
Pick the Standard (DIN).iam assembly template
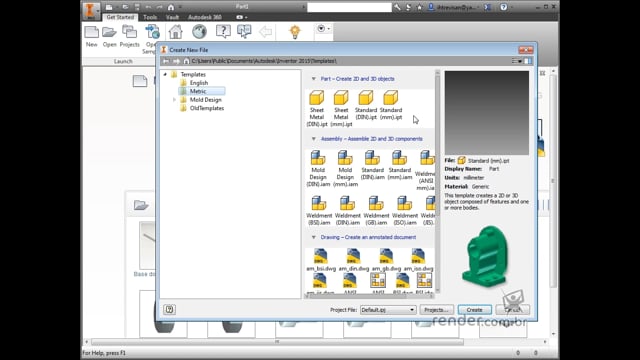click(x=372, y=165)
